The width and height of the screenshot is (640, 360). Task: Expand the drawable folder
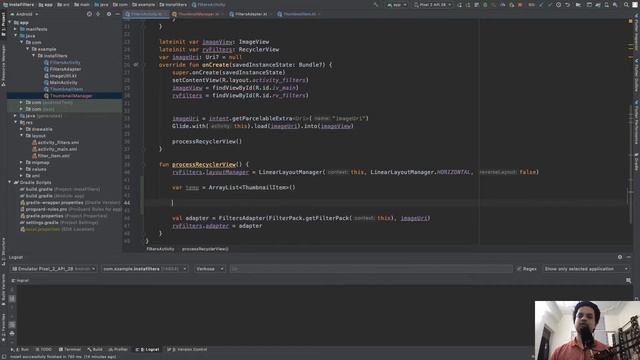pyautogui.click(x=21, y=129)
